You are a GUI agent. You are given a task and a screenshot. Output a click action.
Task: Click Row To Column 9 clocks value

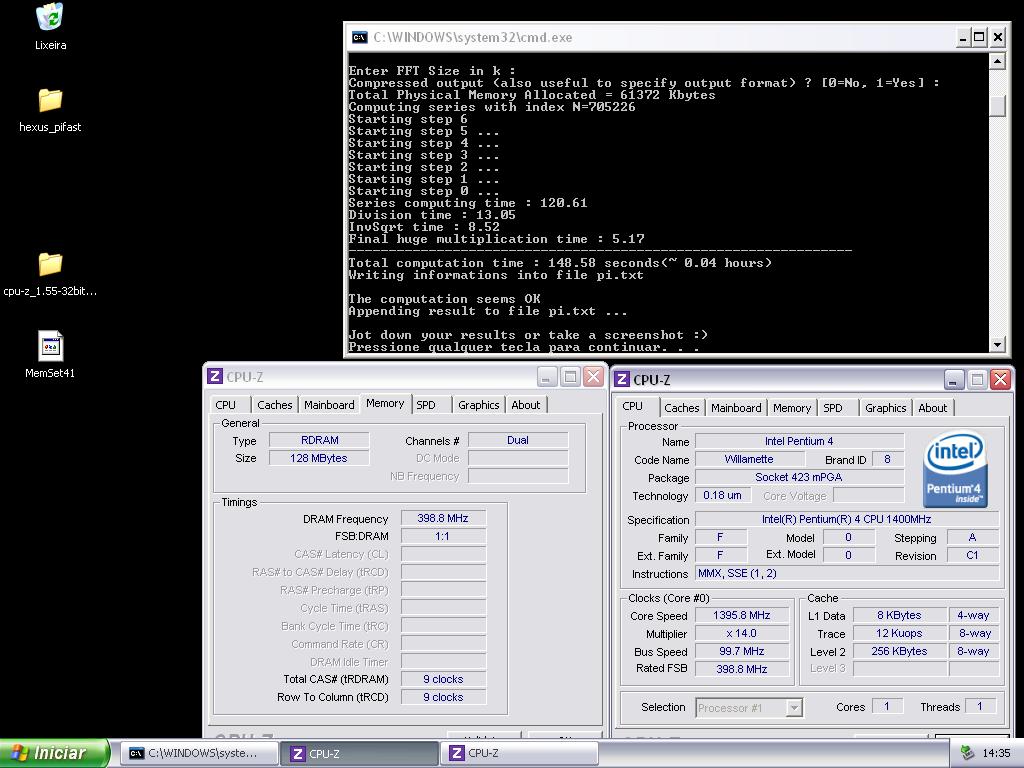coord(443,697)
